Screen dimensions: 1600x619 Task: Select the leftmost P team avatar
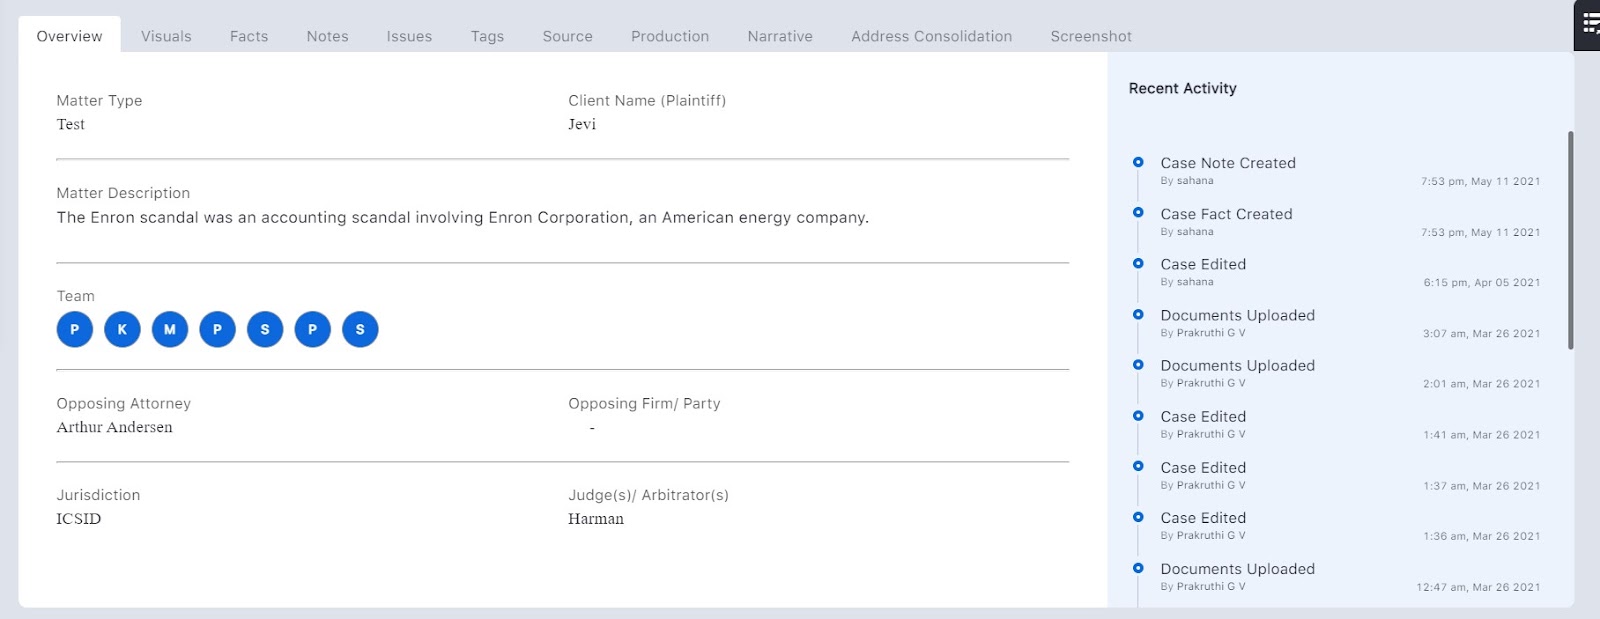[x=75, y=329]
